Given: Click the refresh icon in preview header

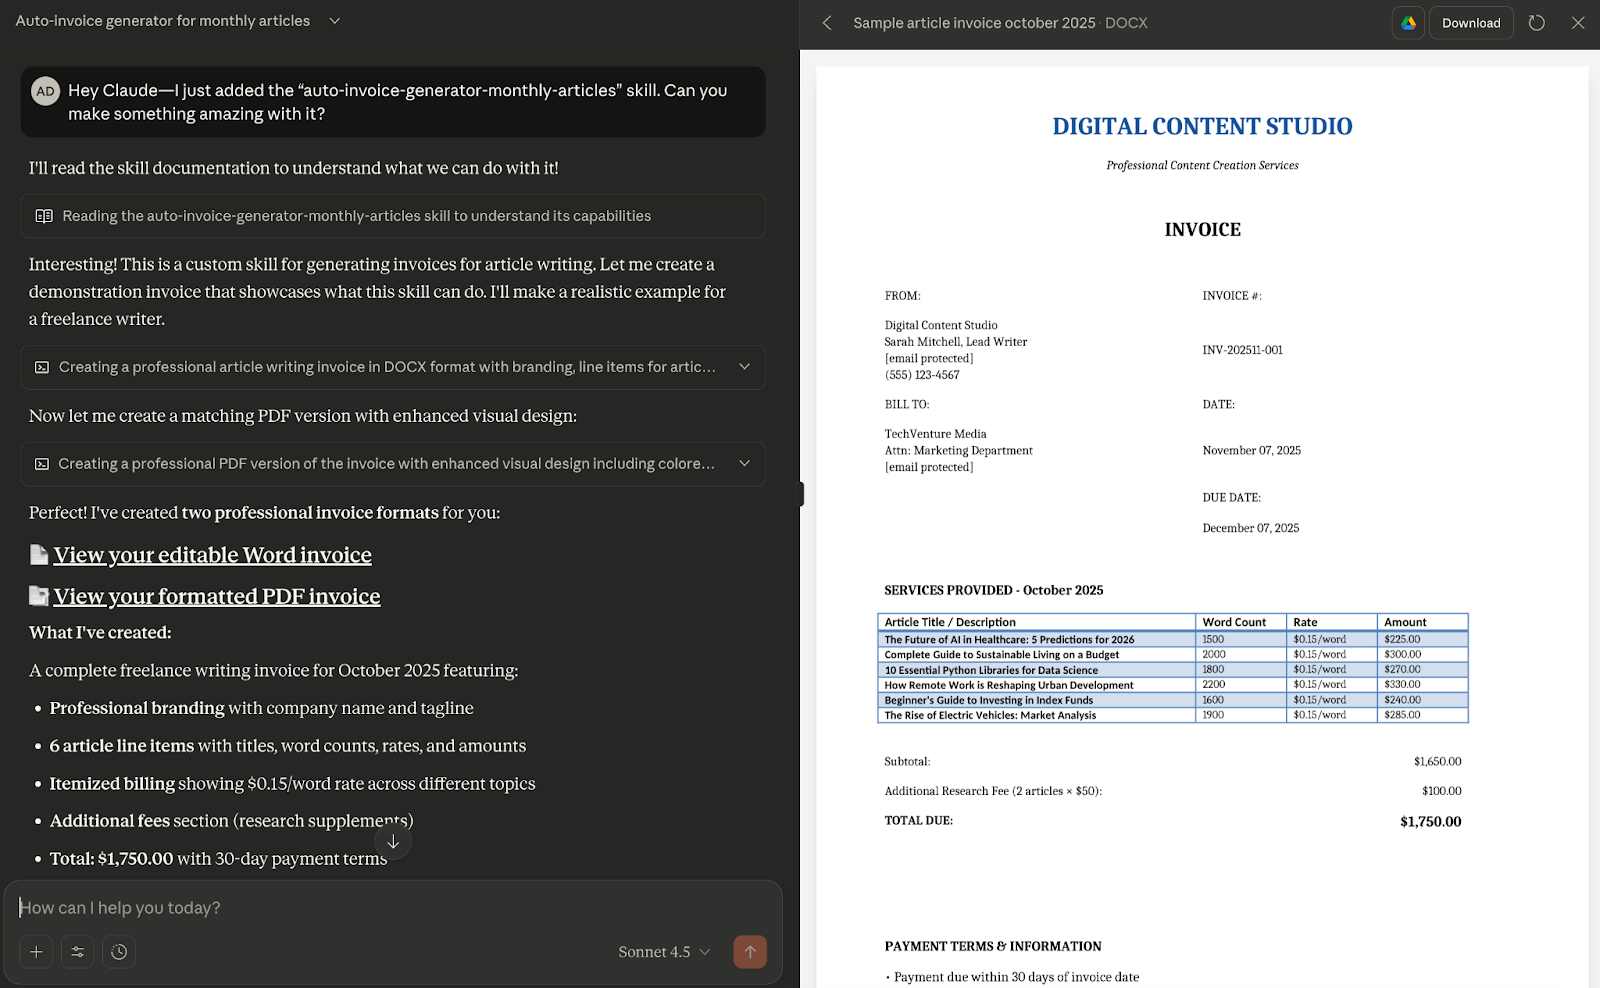Looking at the screenshot, I should (1537, 23).
